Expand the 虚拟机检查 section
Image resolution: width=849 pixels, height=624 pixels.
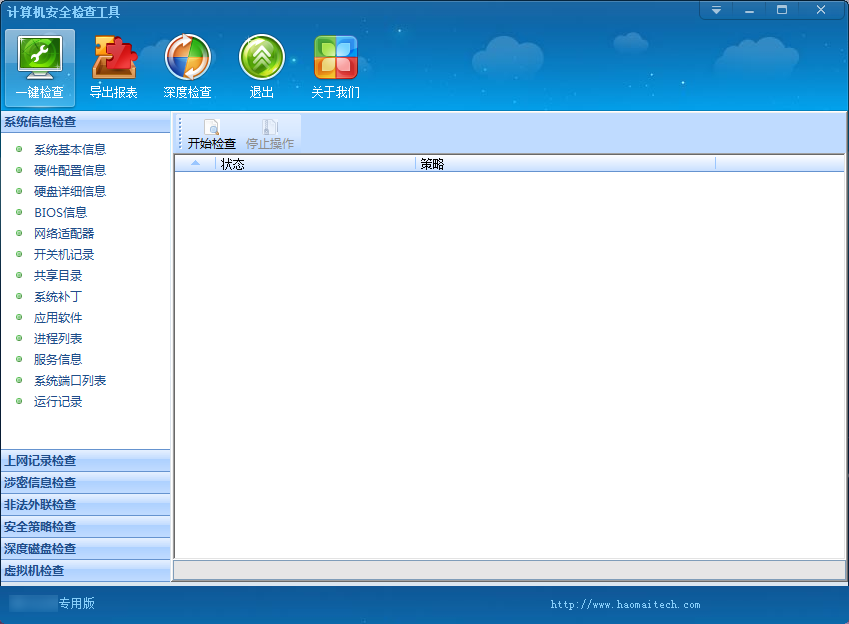click(86, 571)
